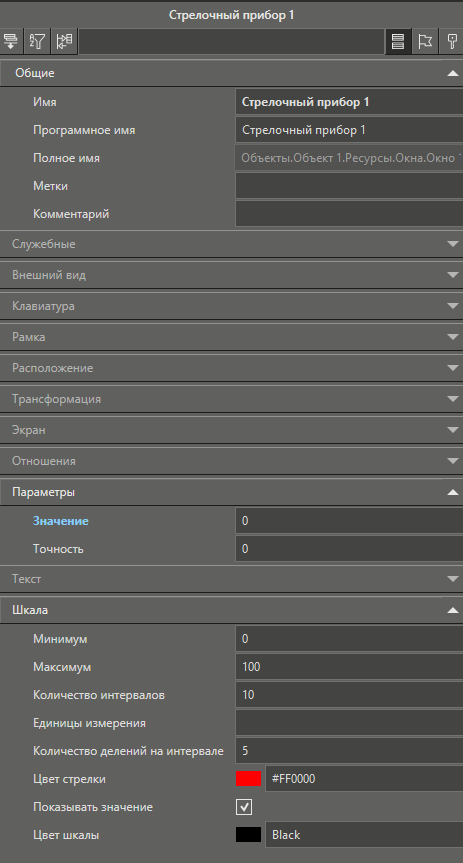
Task: Open the Трансформация section
Action: tap(231, 398)
